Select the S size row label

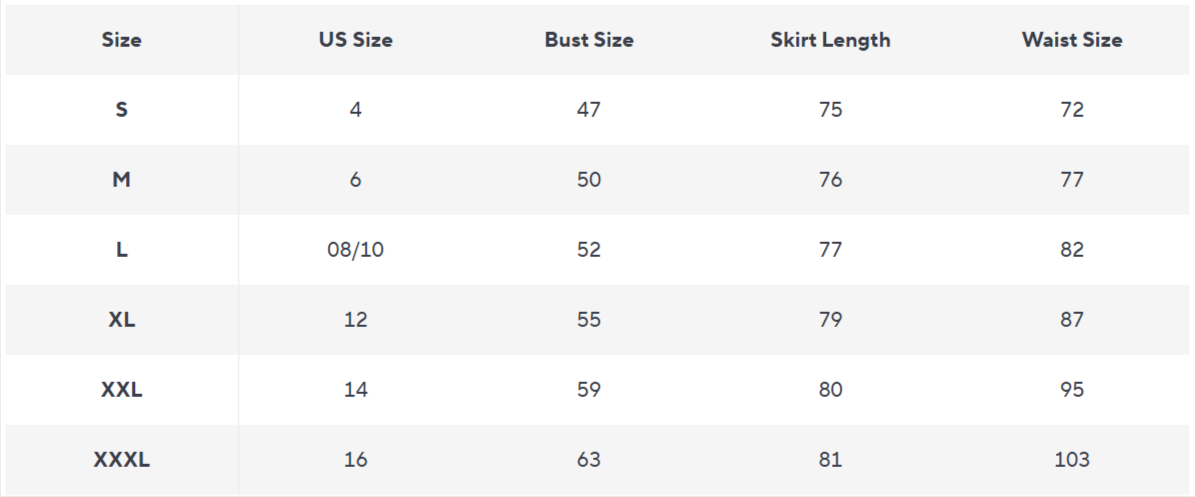pos(121,110)
